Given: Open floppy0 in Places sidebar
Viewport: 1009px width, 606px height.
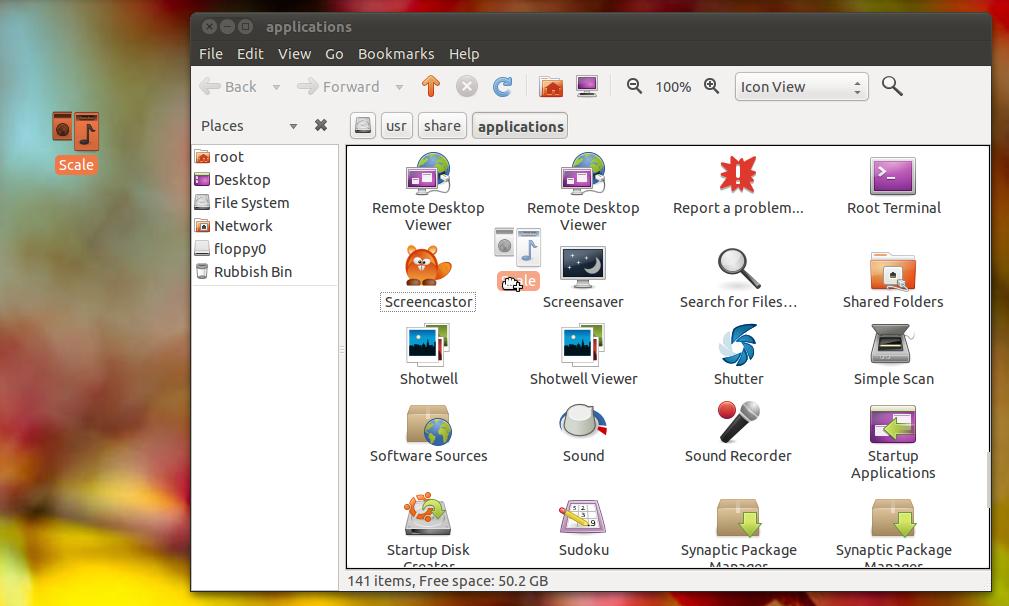Looking at the screenshot, I should (265, 249).
